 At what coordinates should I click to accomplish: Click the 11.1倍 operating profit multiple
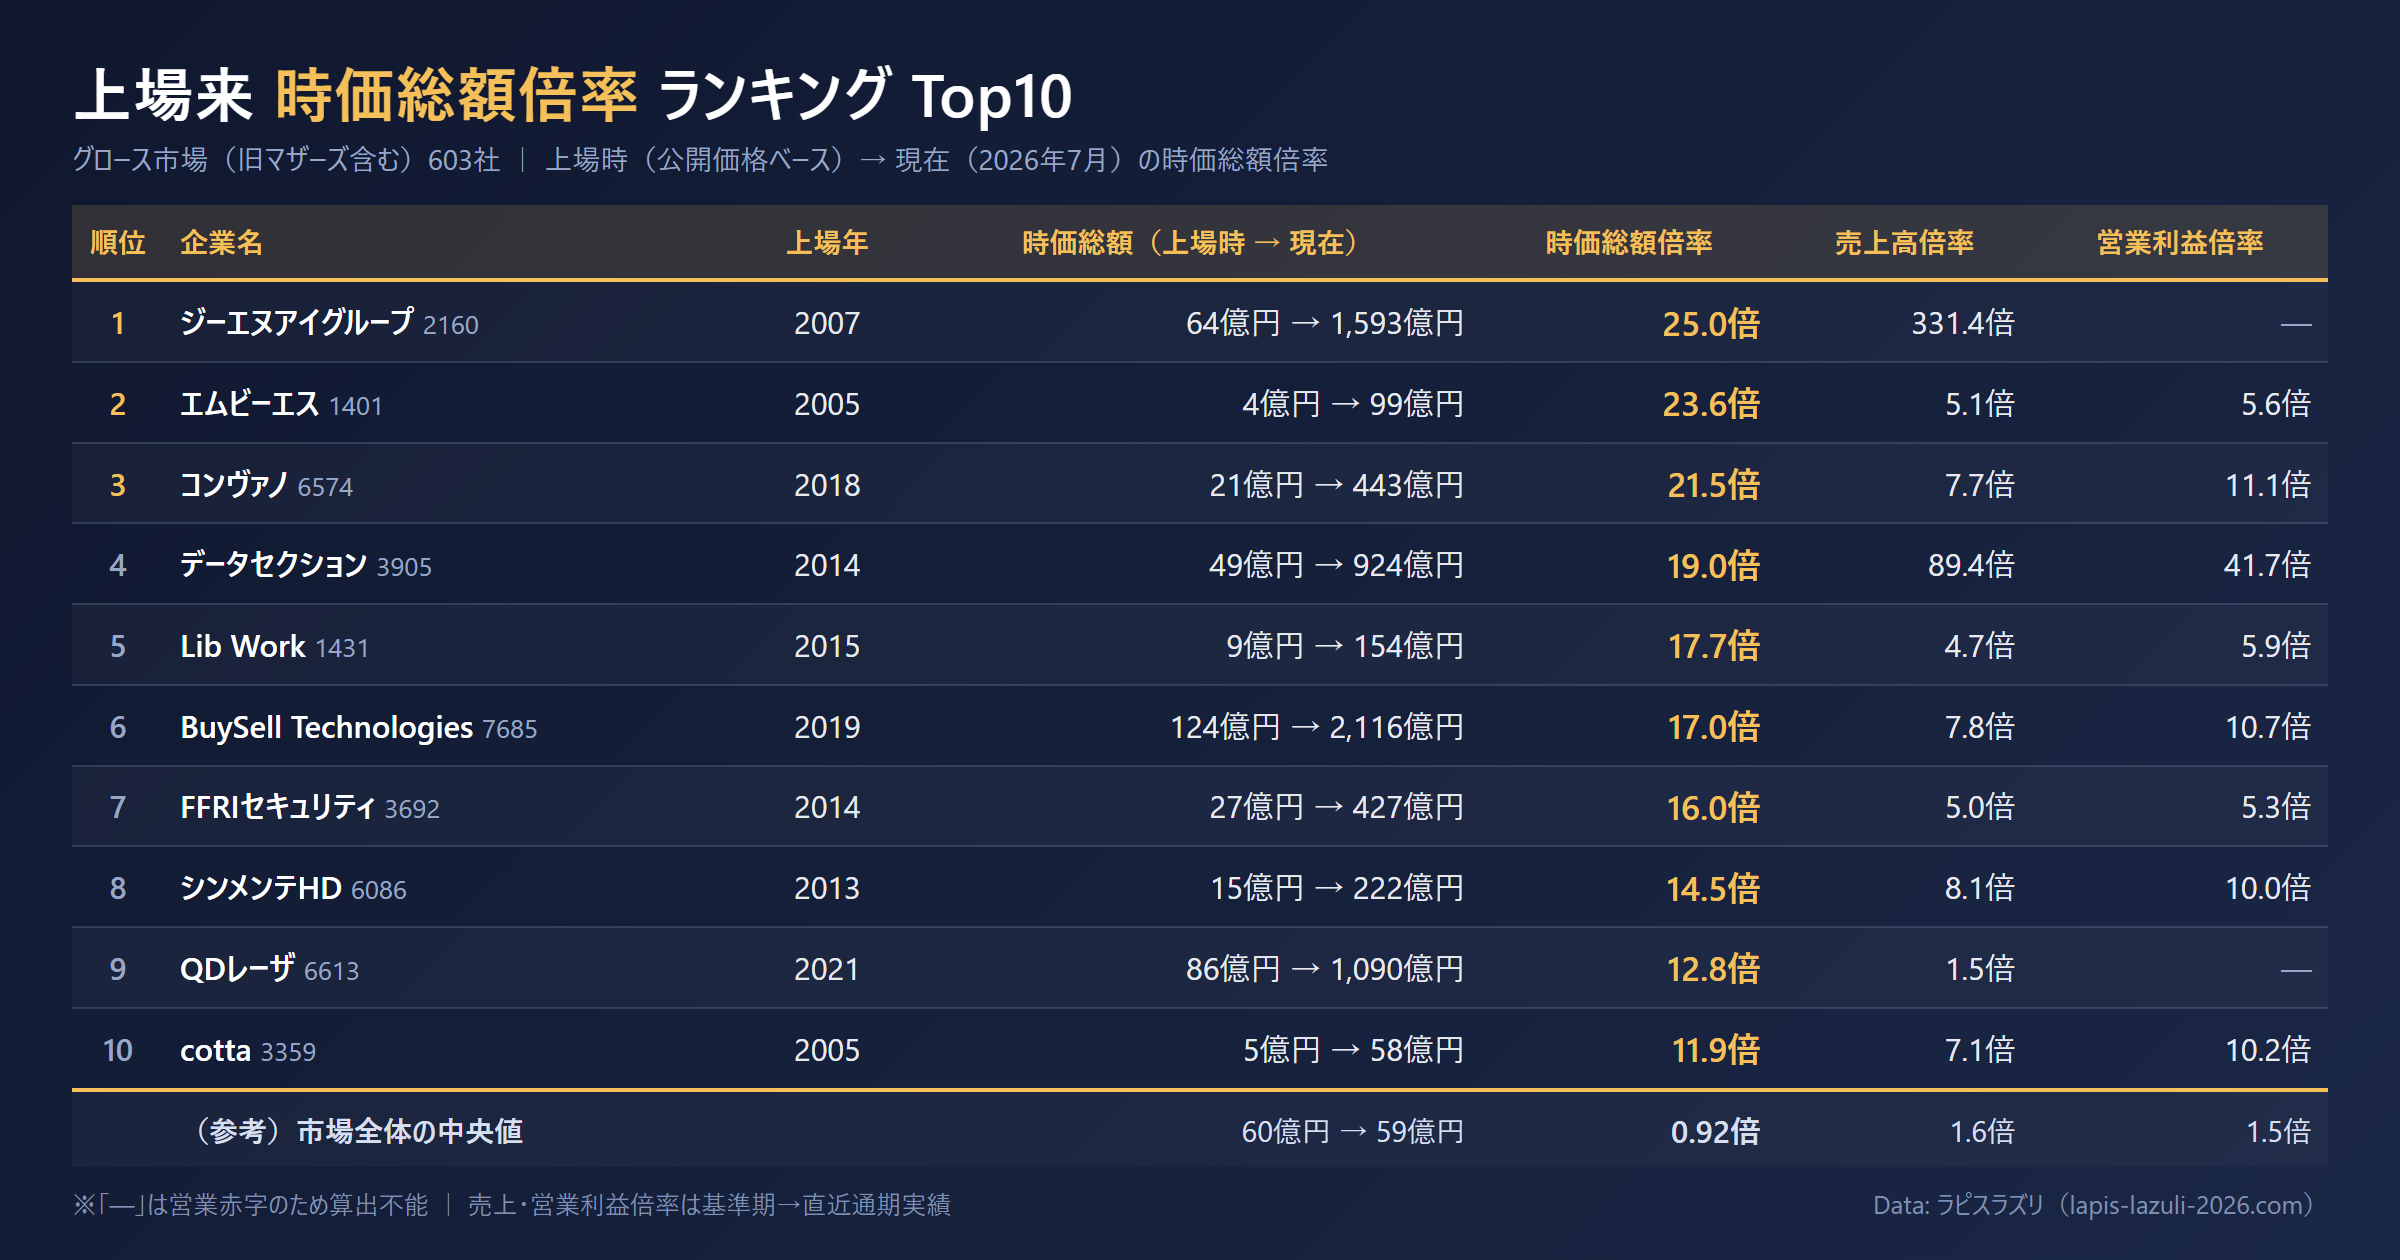point(2268,485)
